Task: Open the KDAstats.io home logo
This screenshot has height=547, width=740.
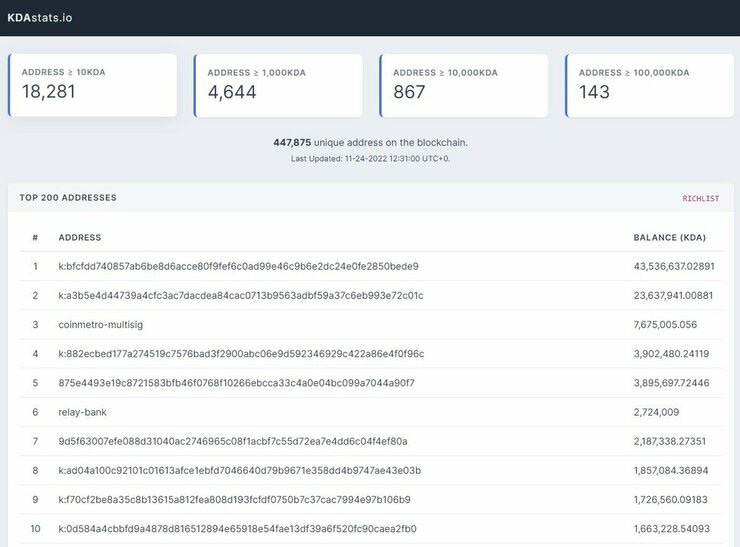Action: click(40, 18)
